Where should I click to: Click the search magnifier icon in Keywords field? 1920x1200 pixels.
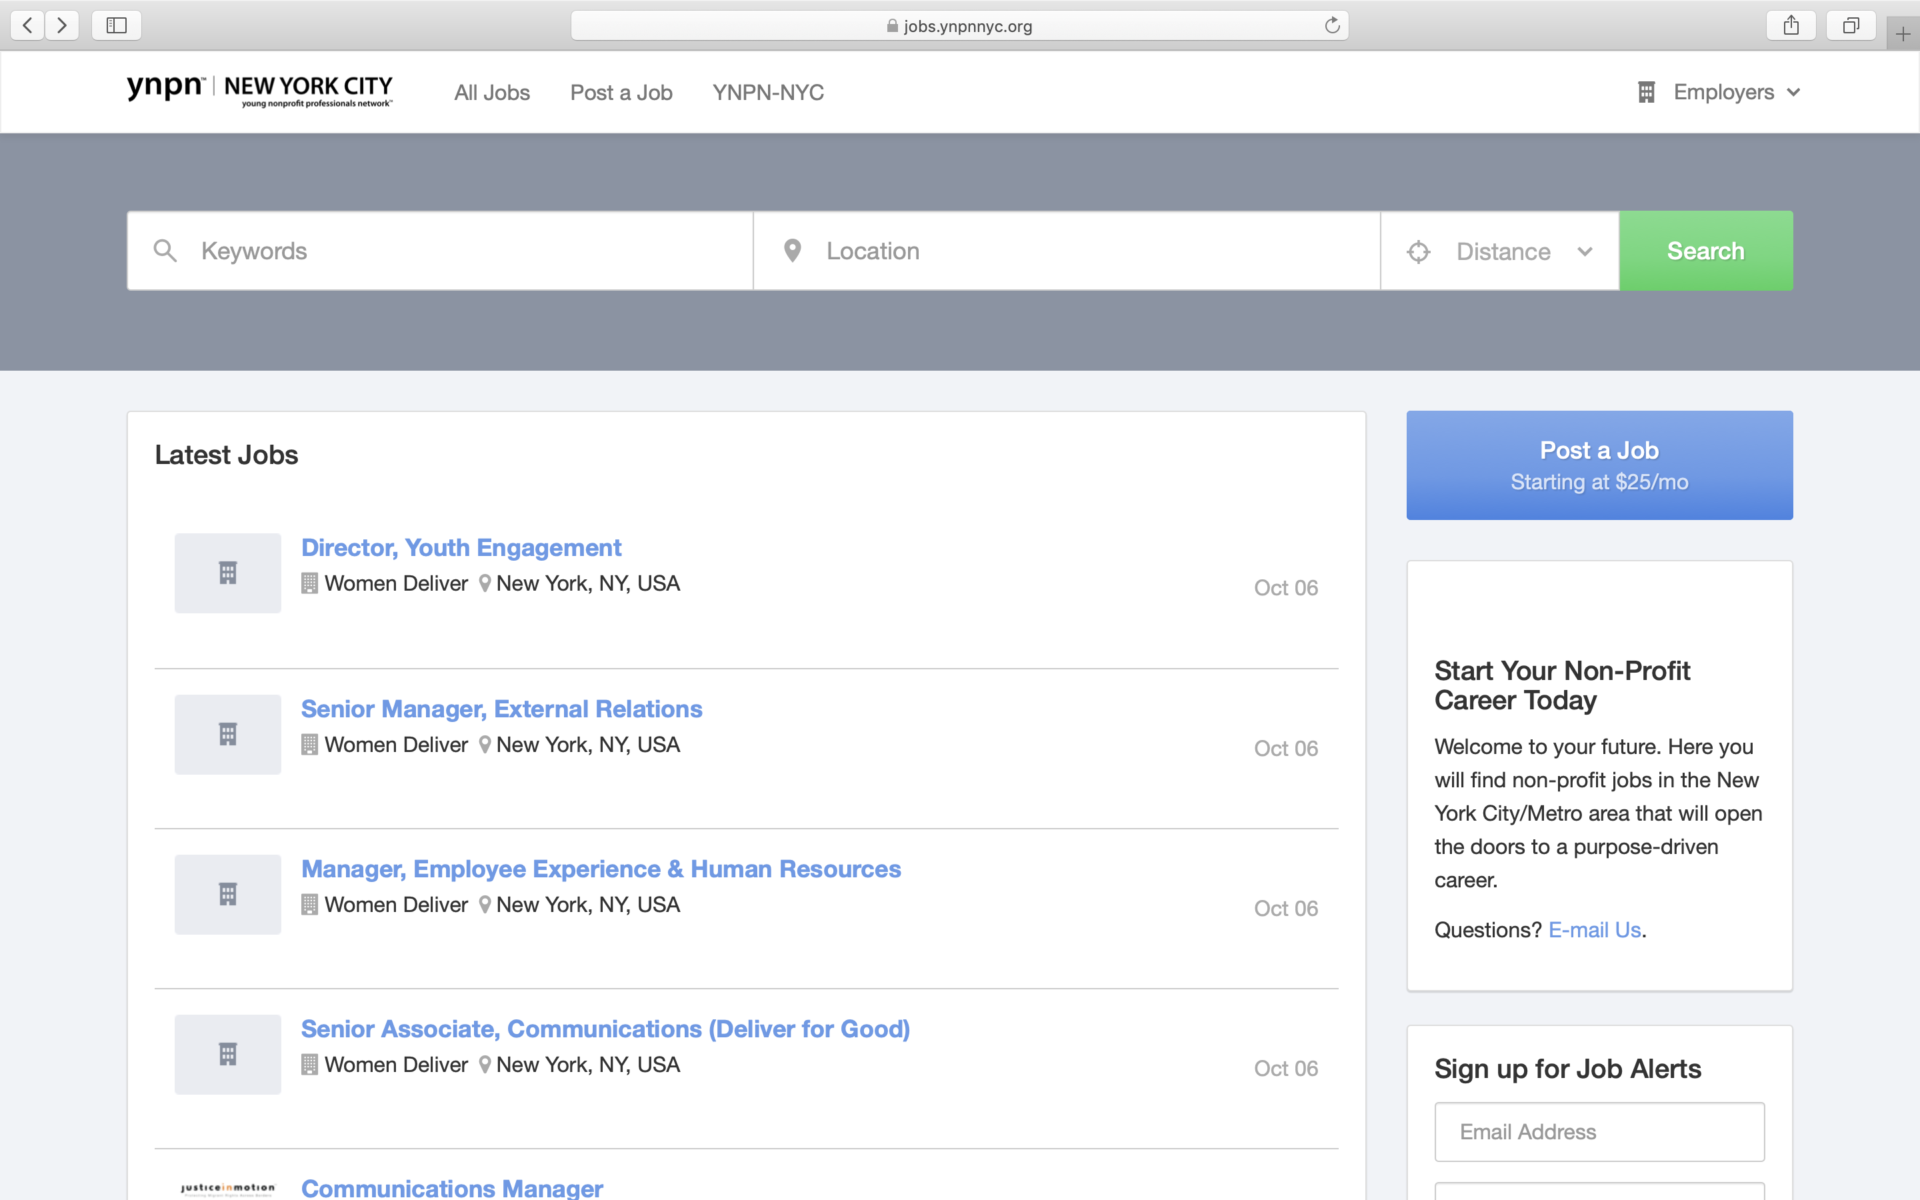click(166, 251)
